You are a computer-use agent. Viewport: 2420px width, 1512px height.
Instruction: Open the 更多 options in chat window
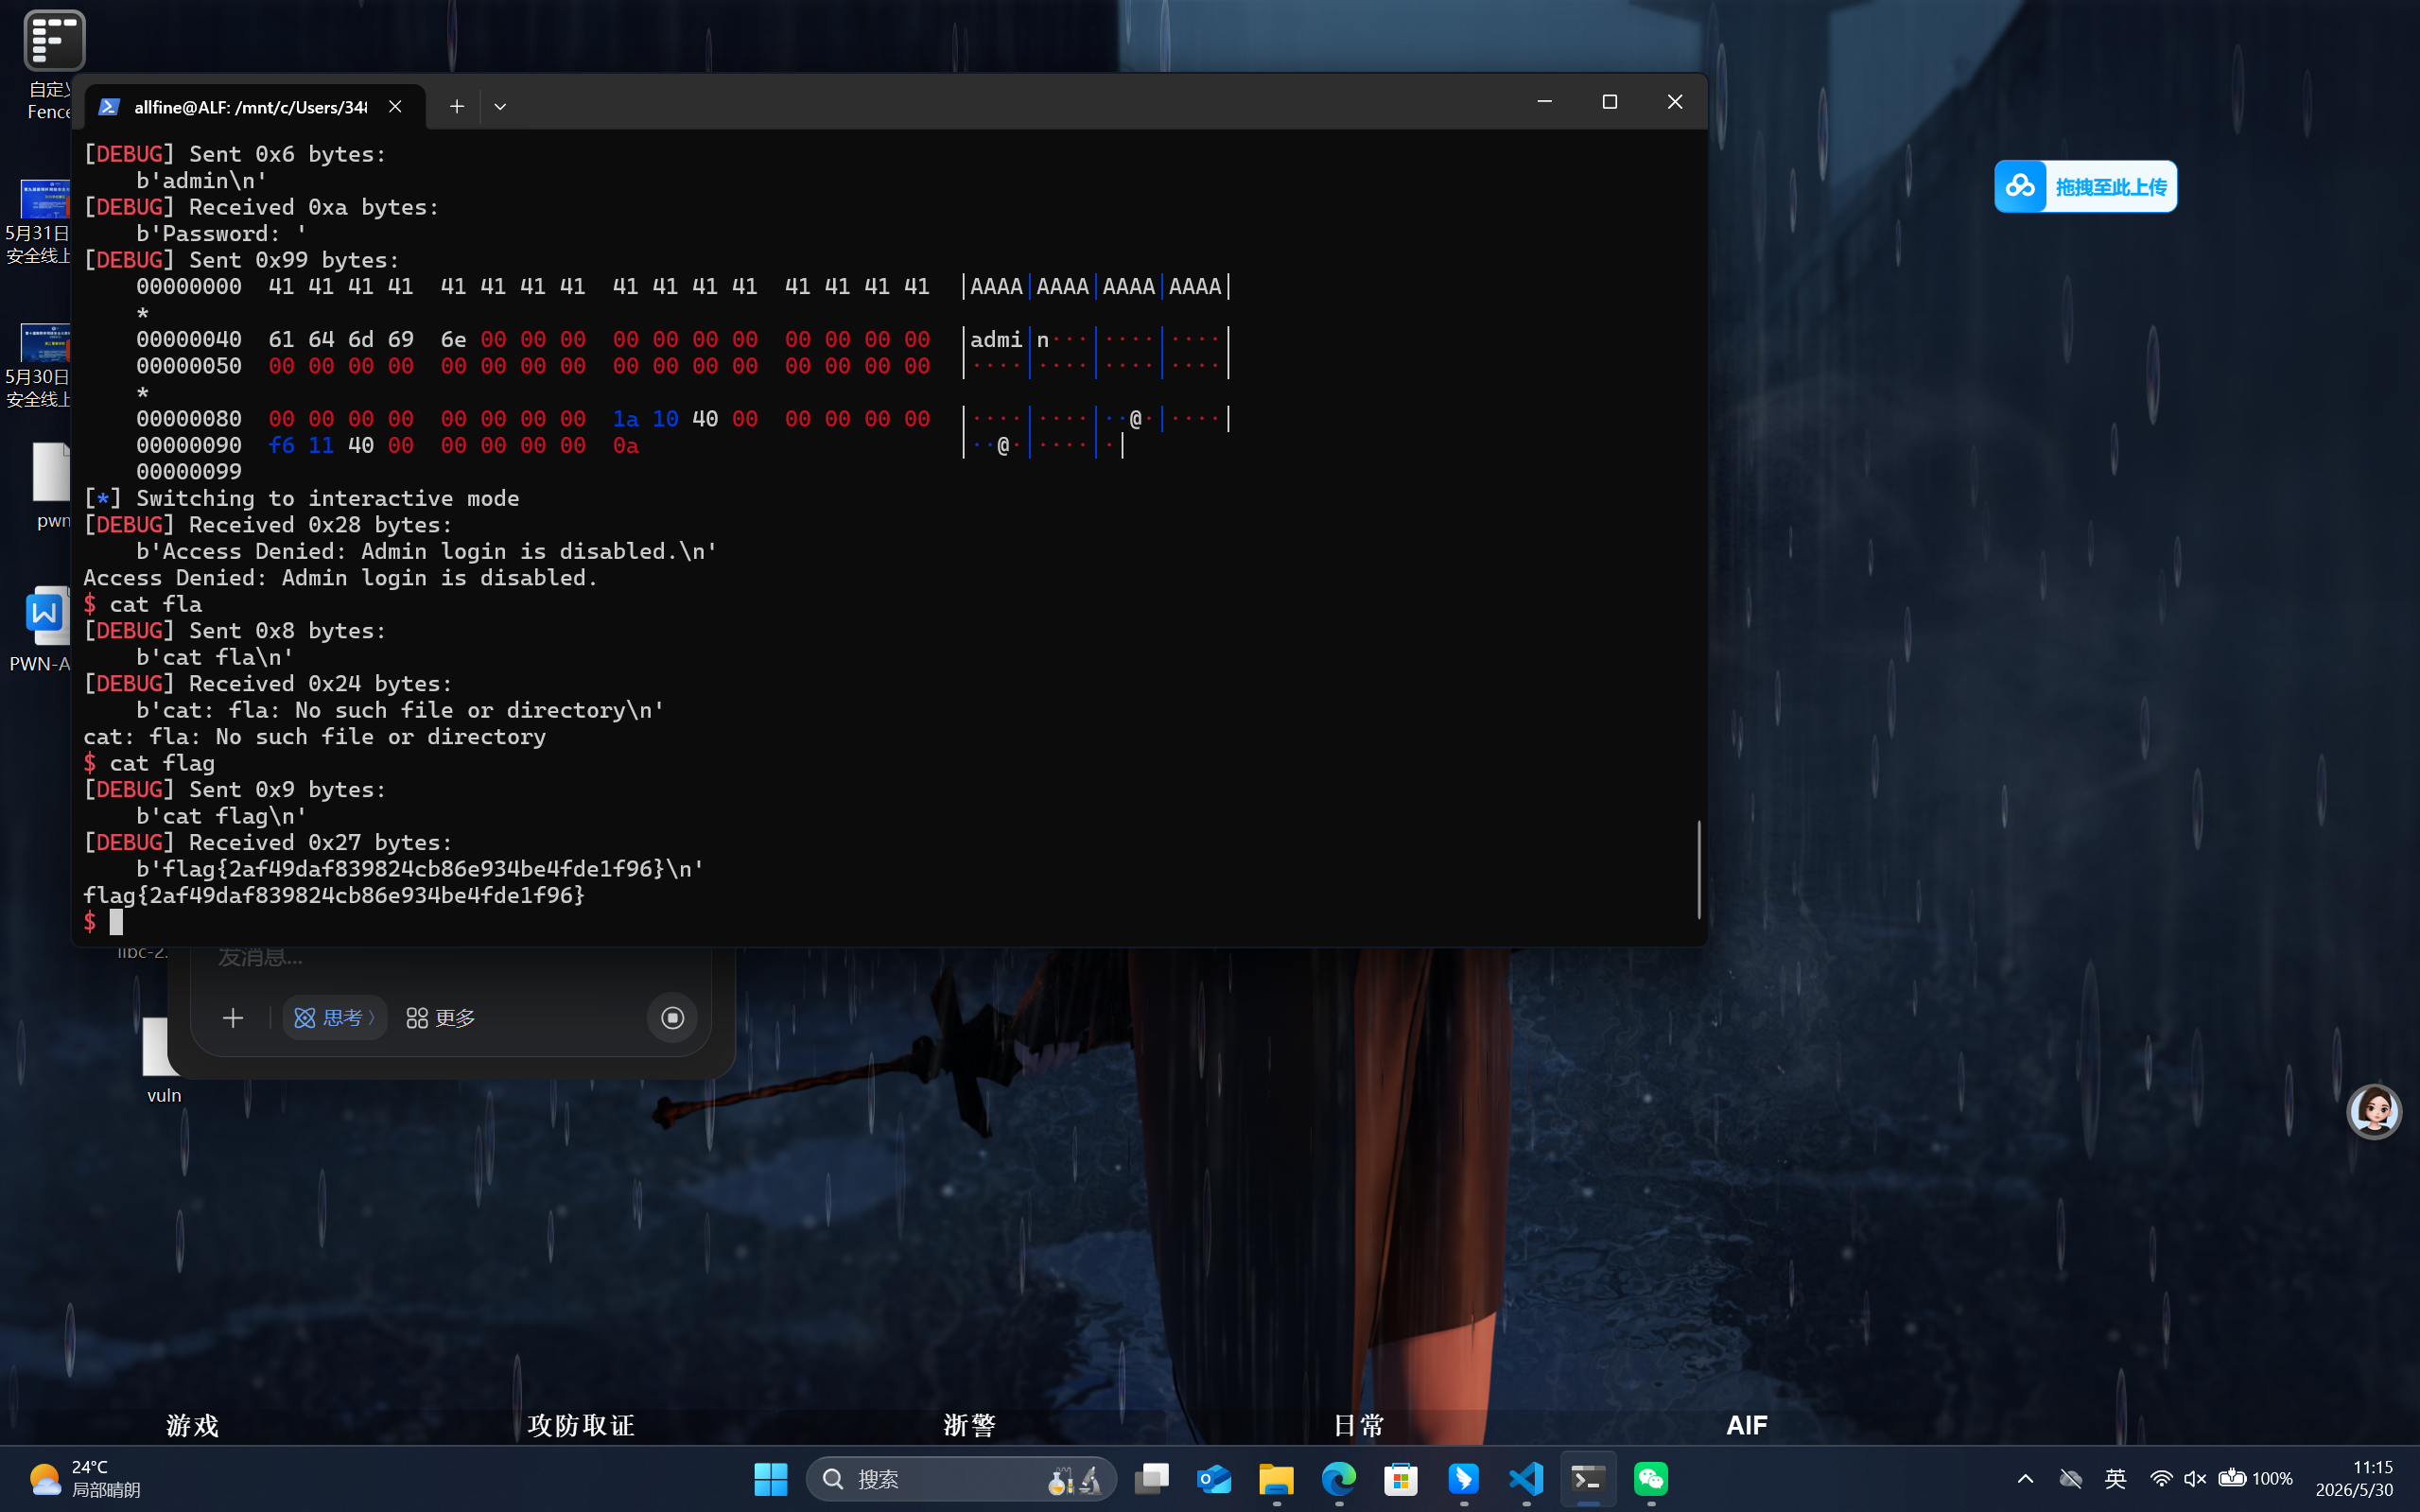441,1018
